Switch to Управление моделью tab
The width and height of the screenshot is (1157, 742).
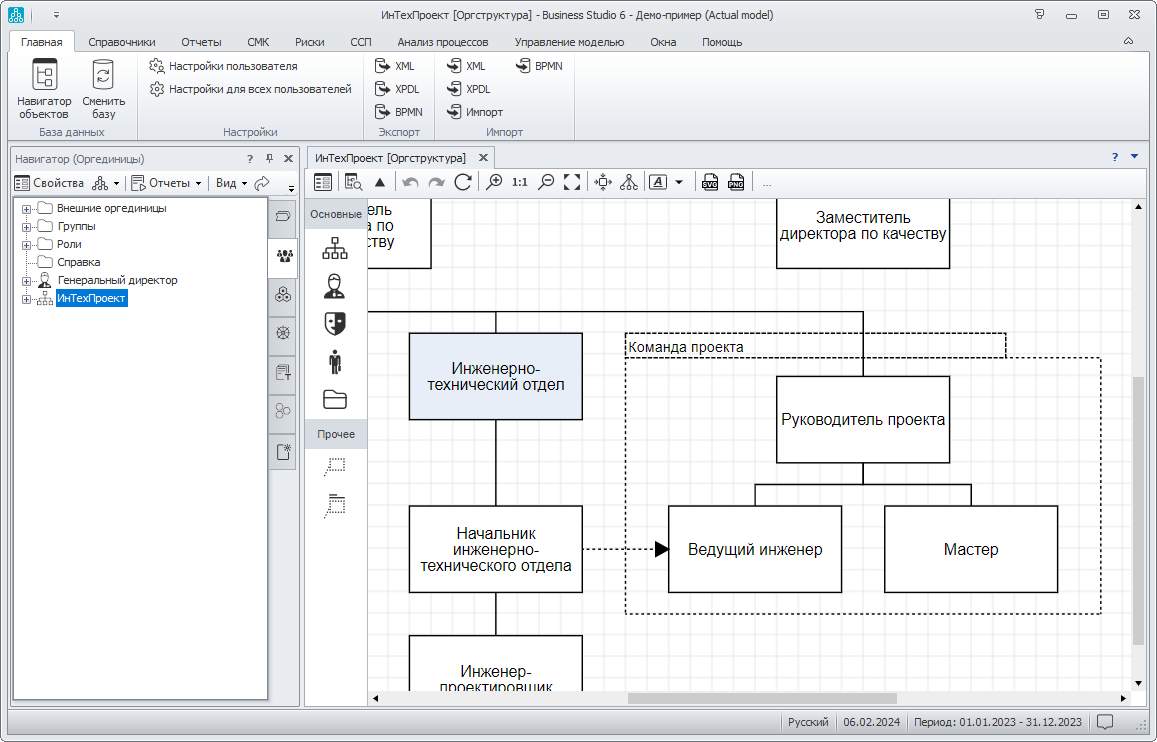click(569, 42)
